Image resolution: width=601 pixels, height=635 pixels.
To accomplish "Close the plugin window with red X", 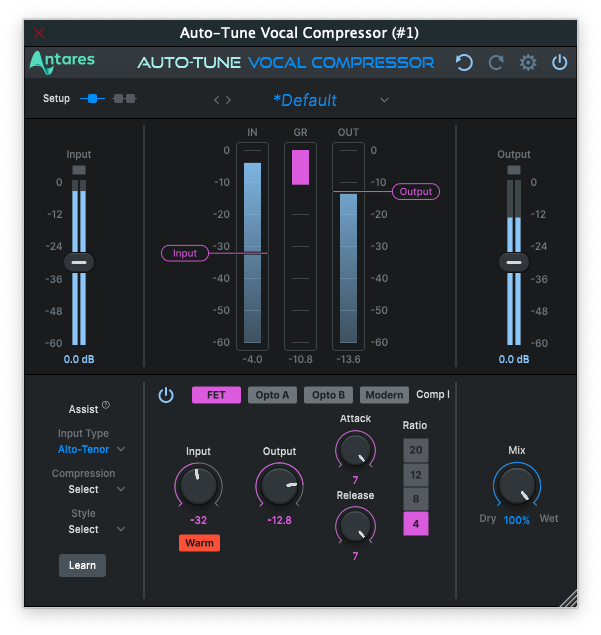I will click(x=39, y=33).
